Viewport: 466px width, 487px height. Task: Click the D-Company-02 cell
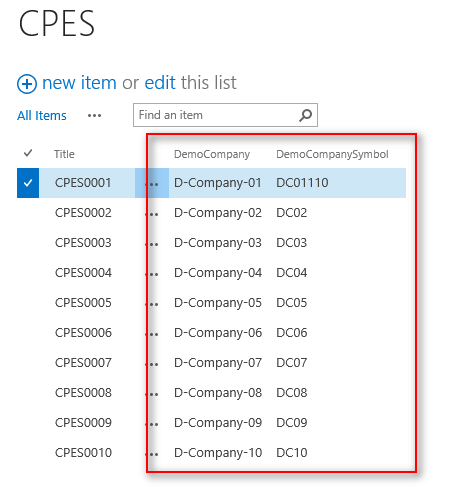coord(218,213)
